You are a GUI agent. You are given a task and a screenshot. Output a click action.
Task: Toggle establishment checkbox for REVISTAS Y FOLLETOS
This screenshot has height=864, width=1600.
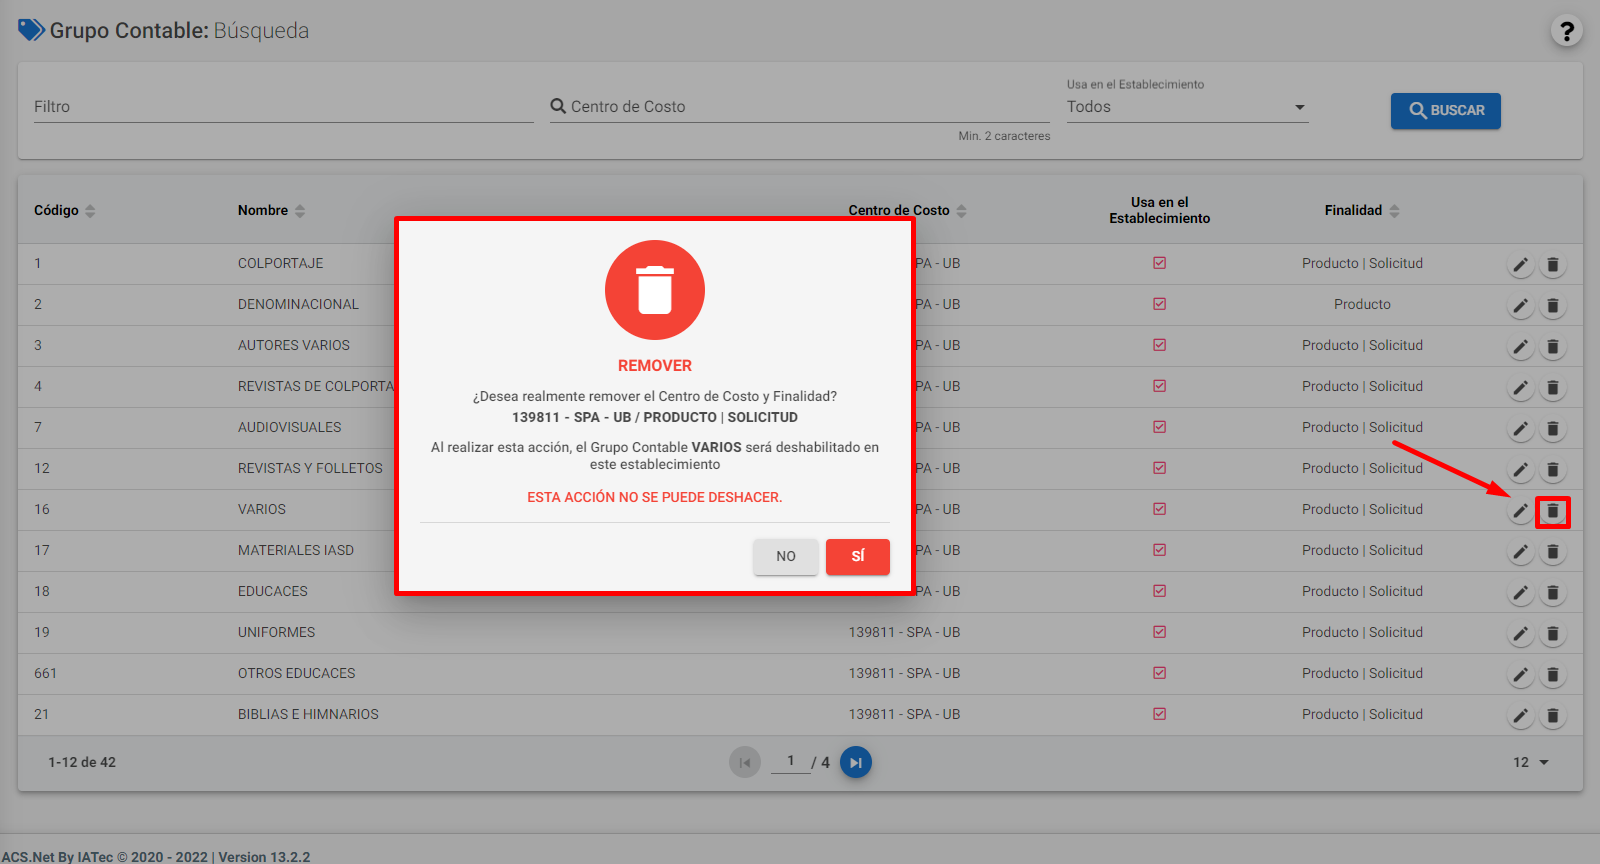1160,468
